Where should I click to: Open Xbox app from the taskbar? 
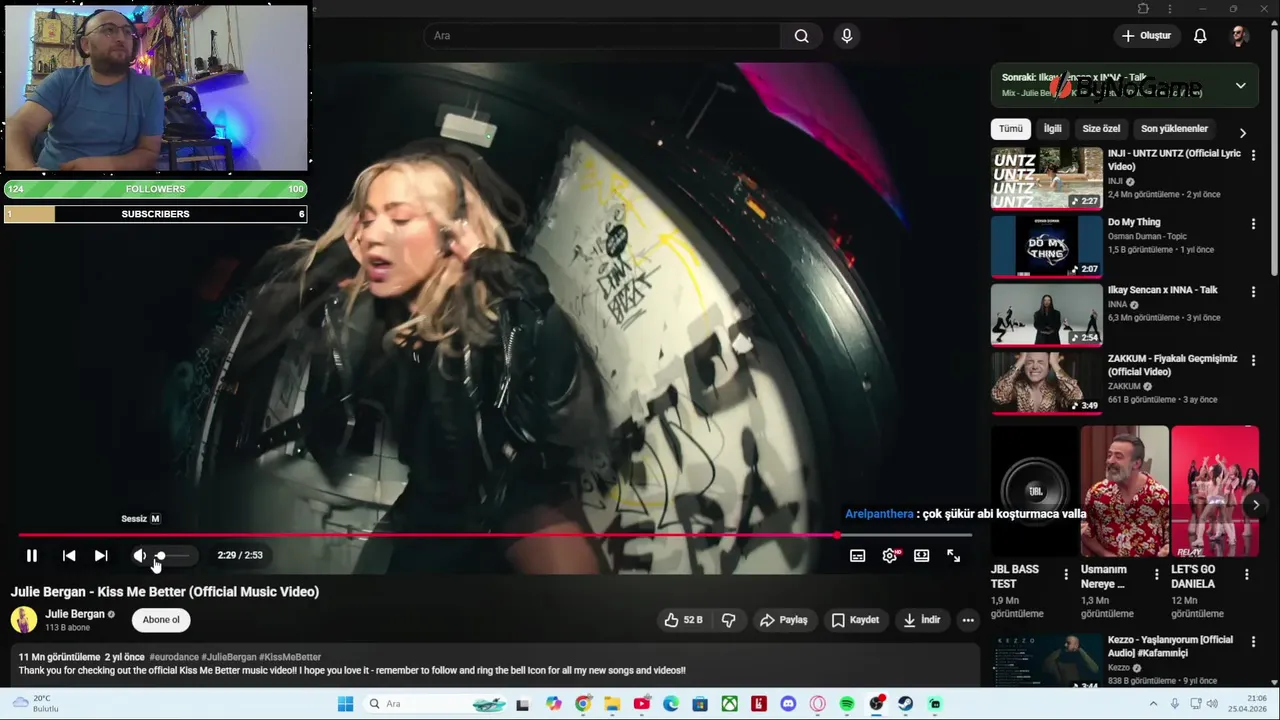click(730, 704)
